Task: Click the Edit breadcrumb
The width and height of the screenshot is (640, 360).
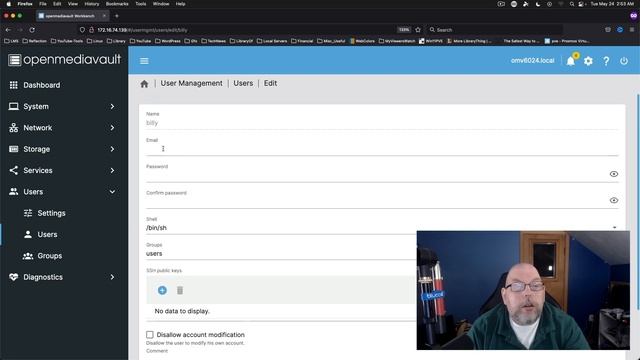Action: coord(270,83)
